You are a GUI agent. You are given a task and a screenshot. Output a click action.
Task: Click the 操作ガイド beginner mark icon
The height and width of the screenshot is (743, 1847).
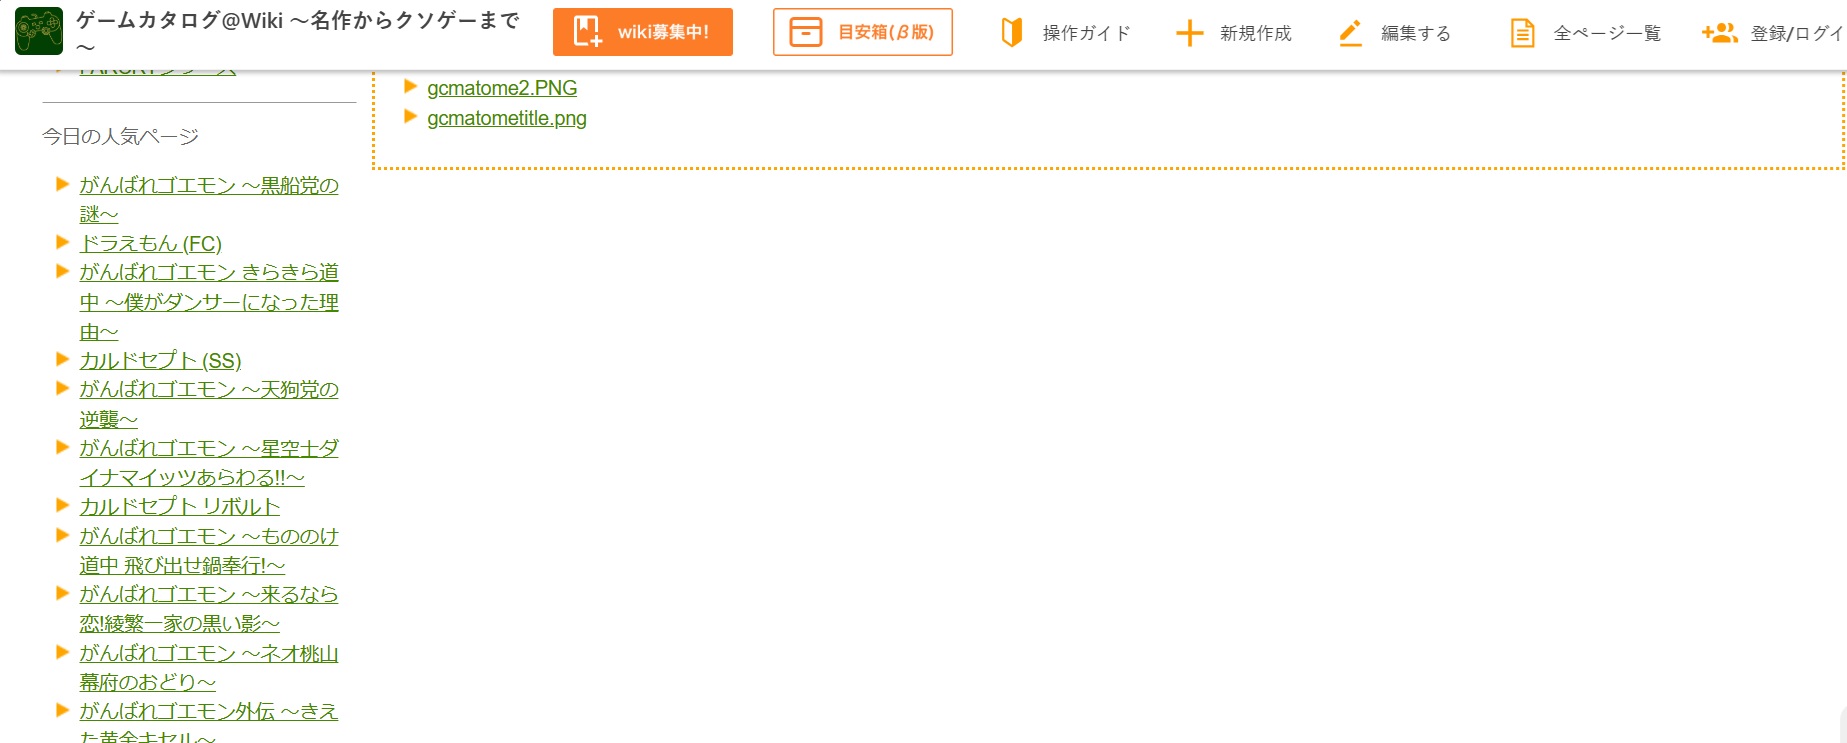point(1012,33)
